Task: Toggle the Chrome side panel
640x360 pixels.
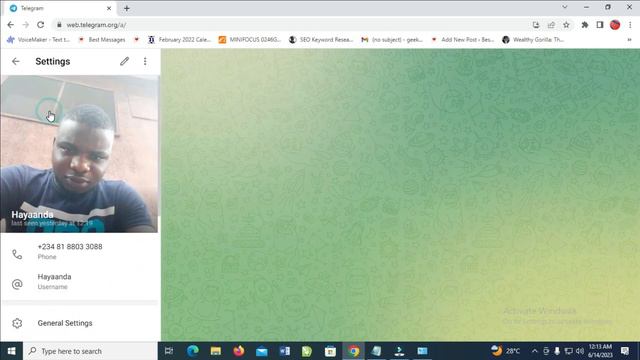Action: (600, 25)
